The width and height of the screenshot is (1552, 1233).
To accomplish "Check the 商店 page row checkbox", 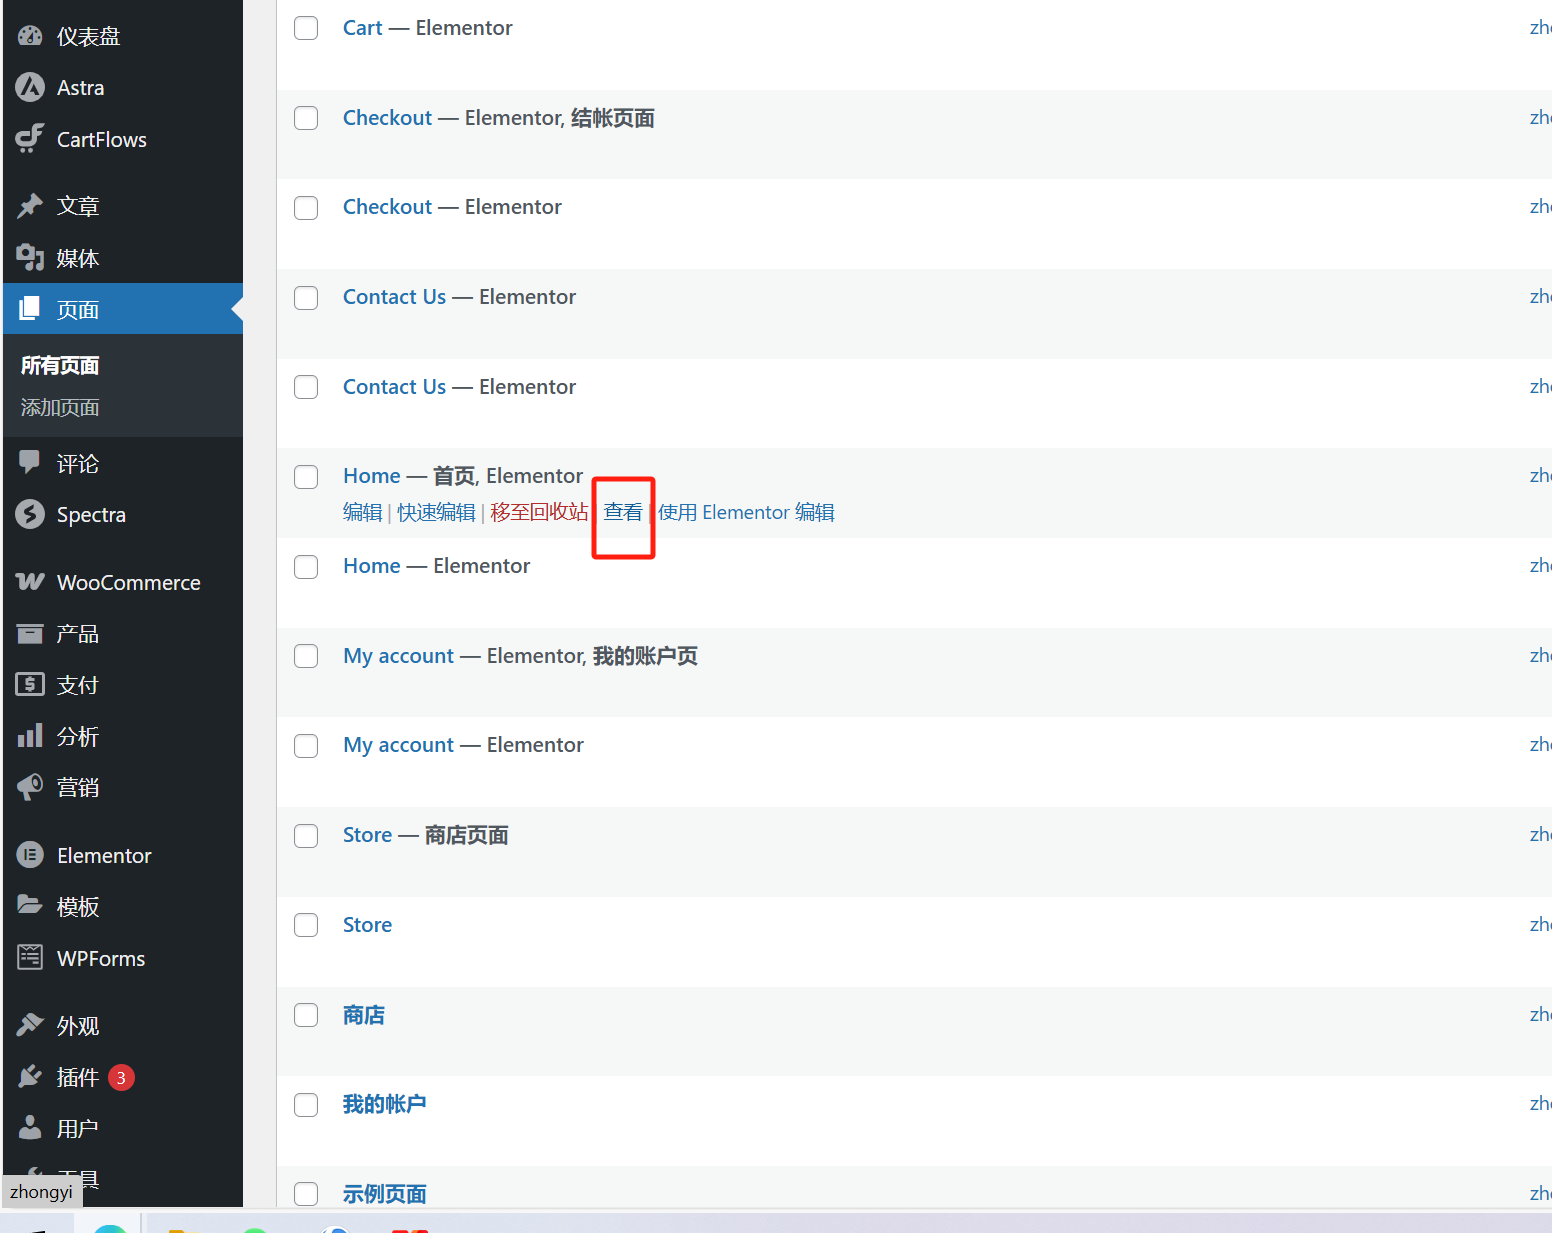I will point(306,1015).
